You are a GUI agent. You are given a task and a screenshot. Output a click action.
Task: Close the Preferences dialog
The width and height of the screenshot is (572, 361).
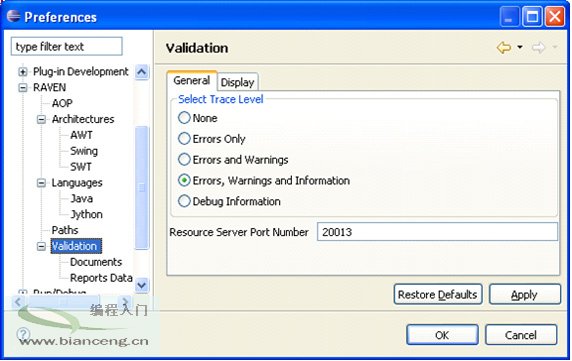(x=555, y=17)
